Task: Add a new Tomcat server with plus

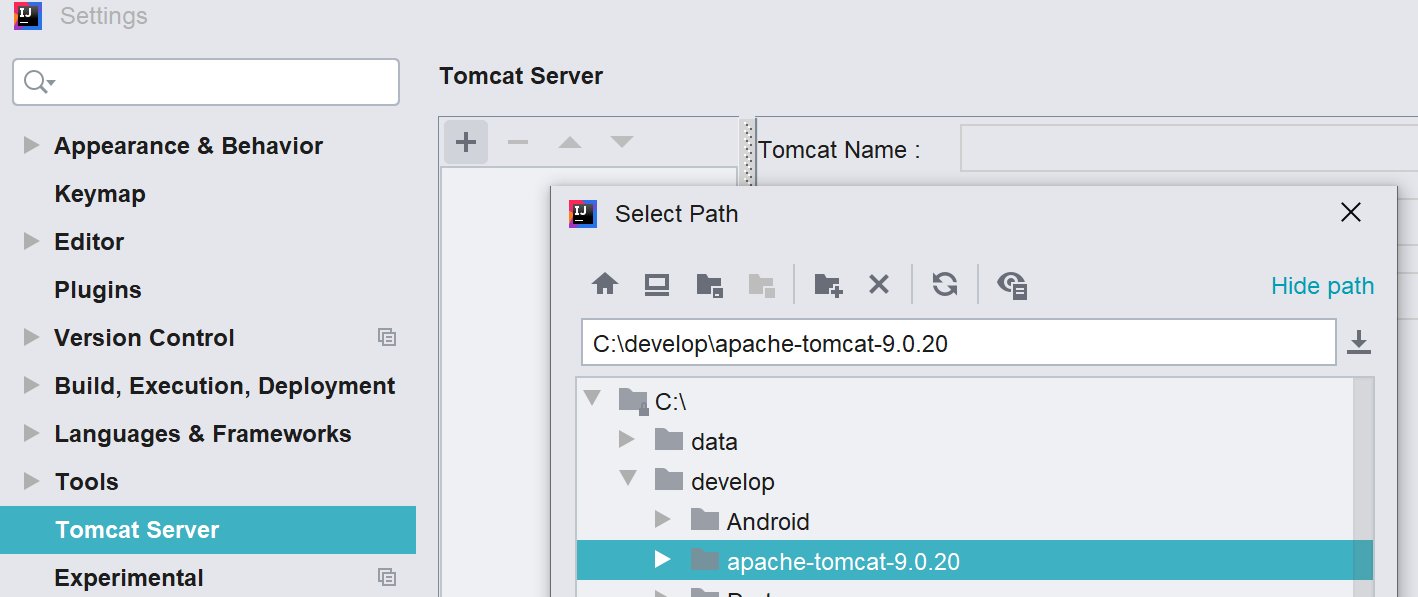Action: tap(466, 142)
